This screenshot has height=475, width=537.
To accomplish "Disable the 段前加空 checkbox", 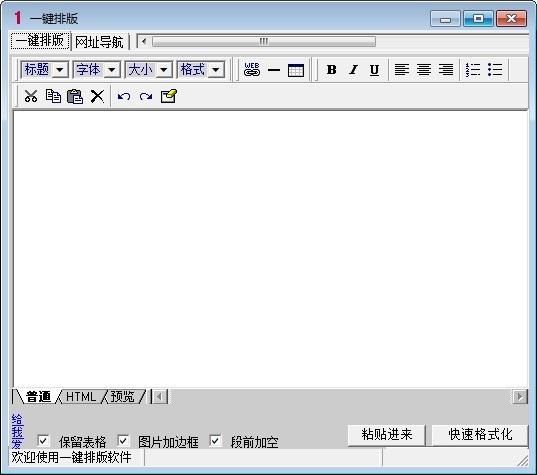I will pos(215,441).
